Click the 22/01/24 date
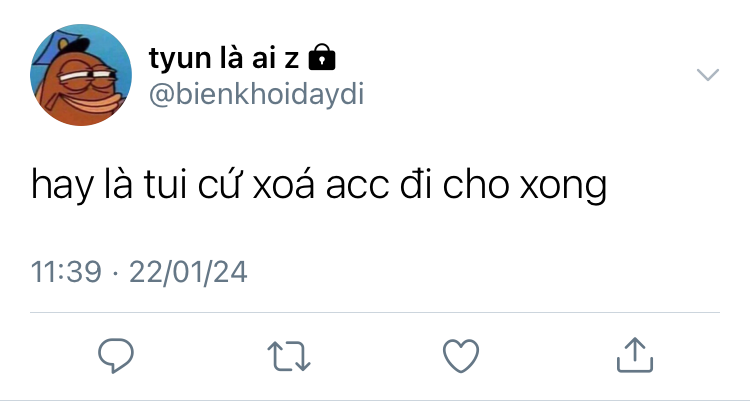 coord(188,272)
